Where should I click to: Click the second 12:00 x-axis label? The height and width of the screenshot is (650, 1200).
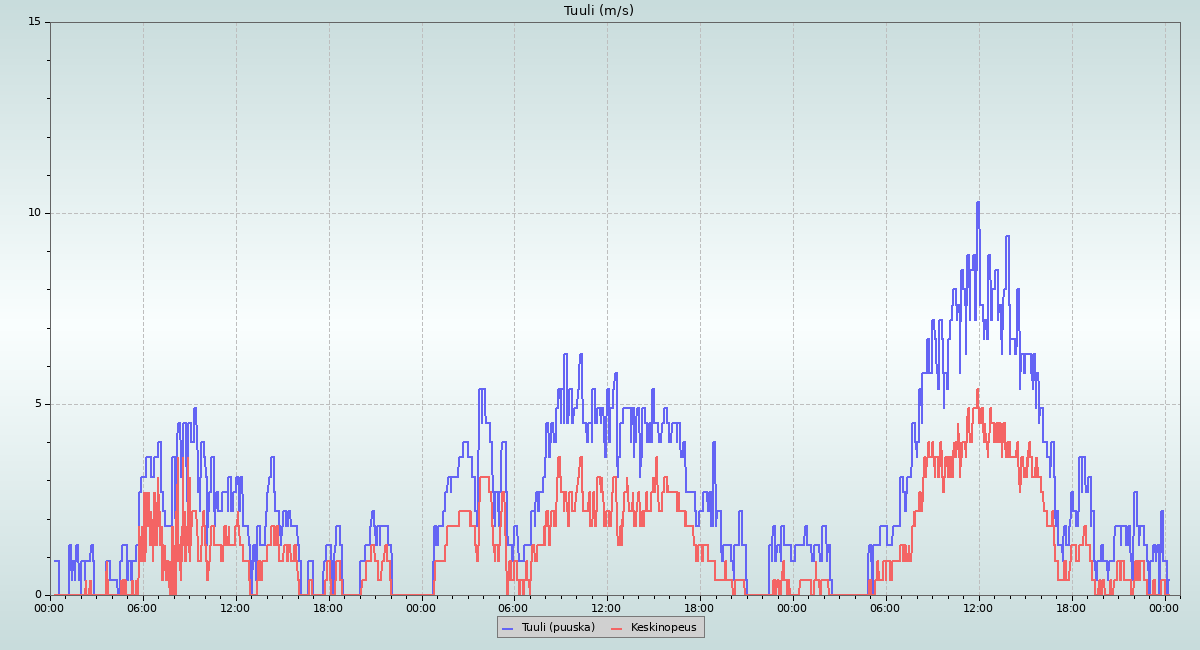click(607, 608)
